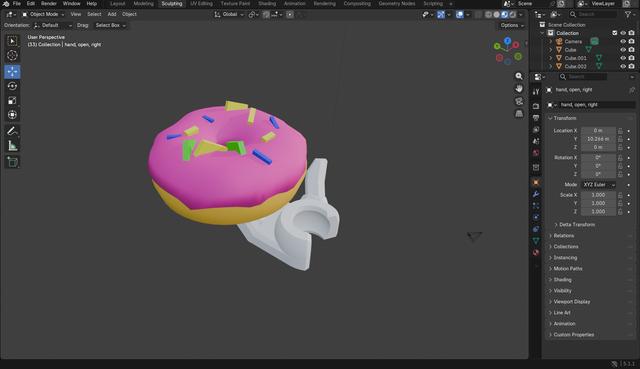The width and height of the screenshot is (640, 369).
Task: Open the Scene properties tab
Action: click(536, 141)
